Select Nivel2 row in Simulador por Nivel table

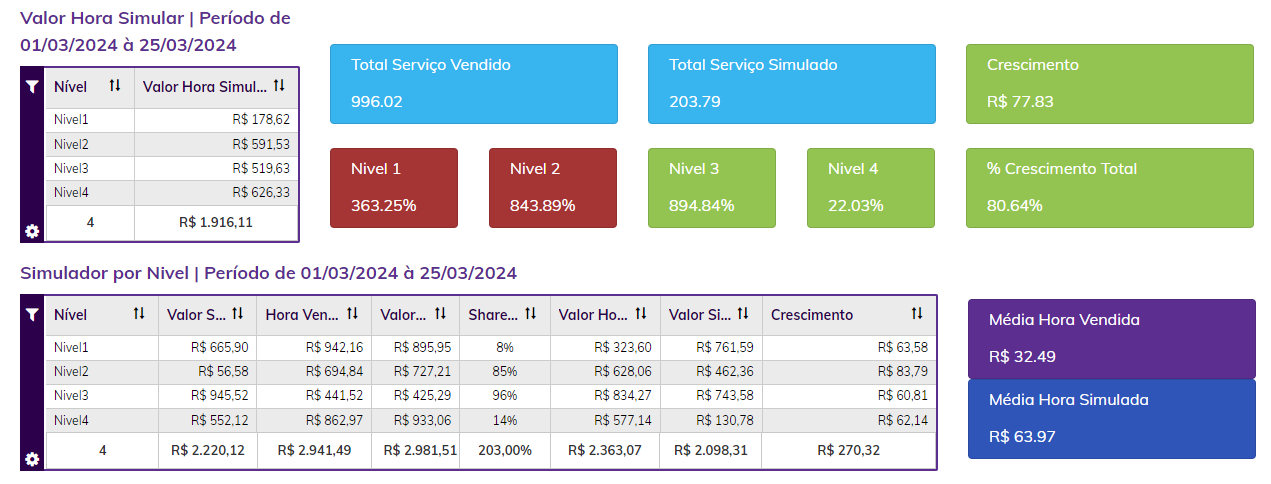coord(490,371)
